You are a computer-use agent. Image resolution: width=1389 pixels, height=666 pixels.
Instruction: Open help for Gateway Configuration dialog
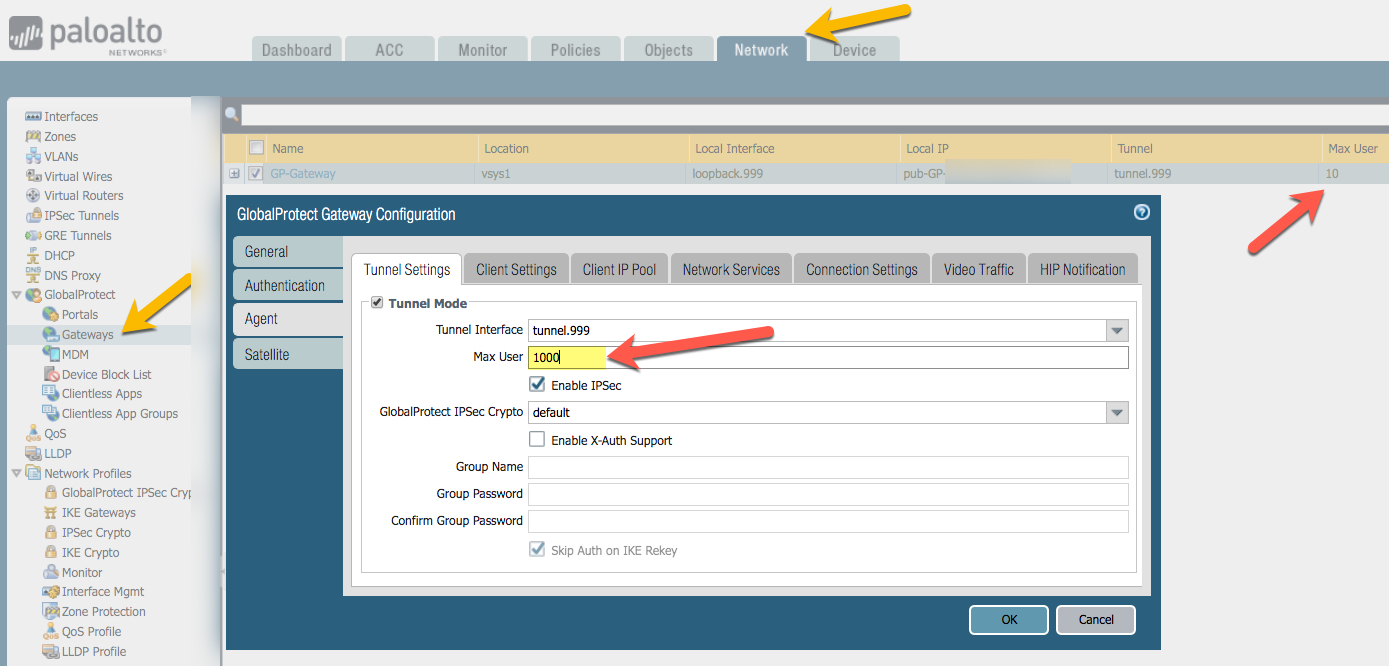tap(1141, 213)
